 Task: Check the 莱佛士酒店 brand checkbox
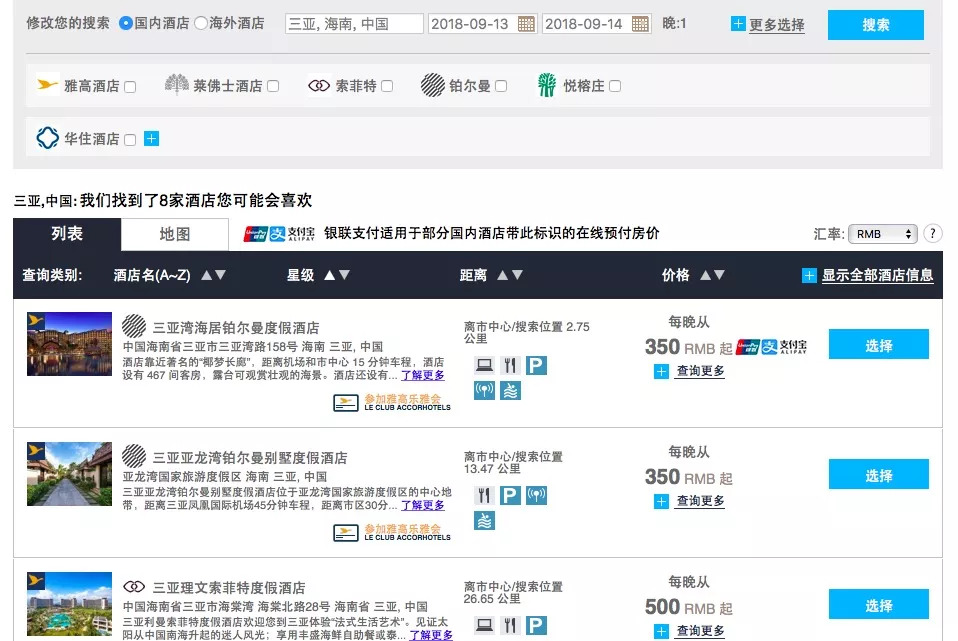click(x=273, y=86)
